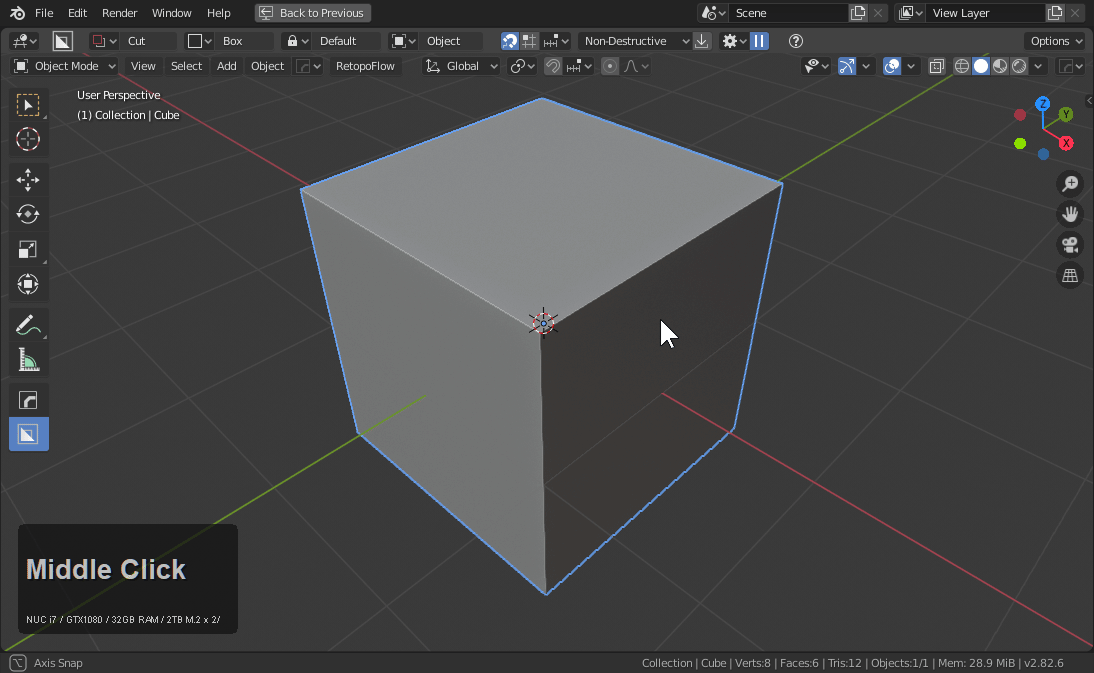
Task: Expand the Non-Destructive mode dropdown
Action: point(636,41)
